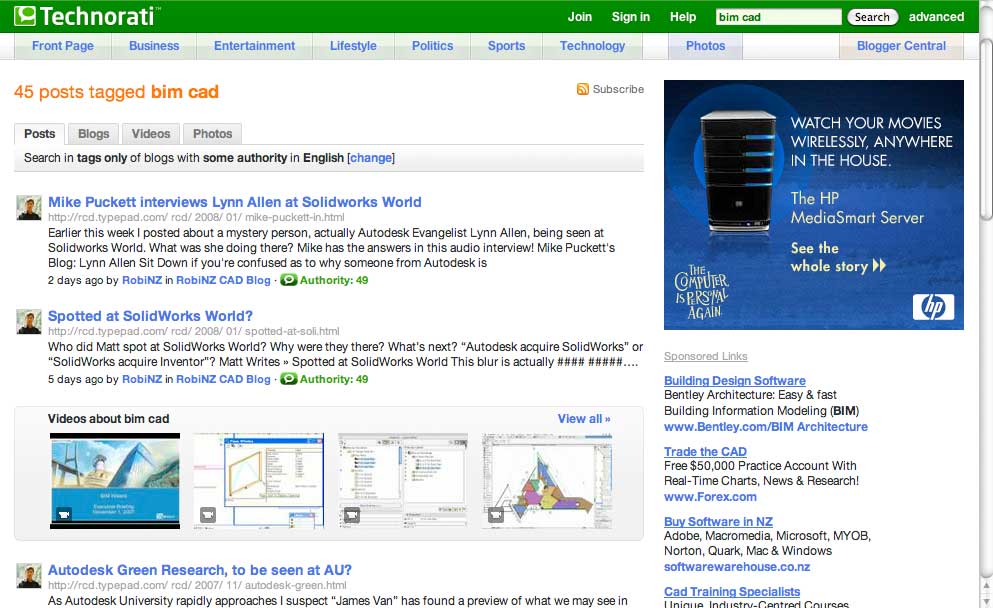The width and height of the screenshot is (993, 608).
Task: Click the change search filter link
Action: (x=371, y=158)
